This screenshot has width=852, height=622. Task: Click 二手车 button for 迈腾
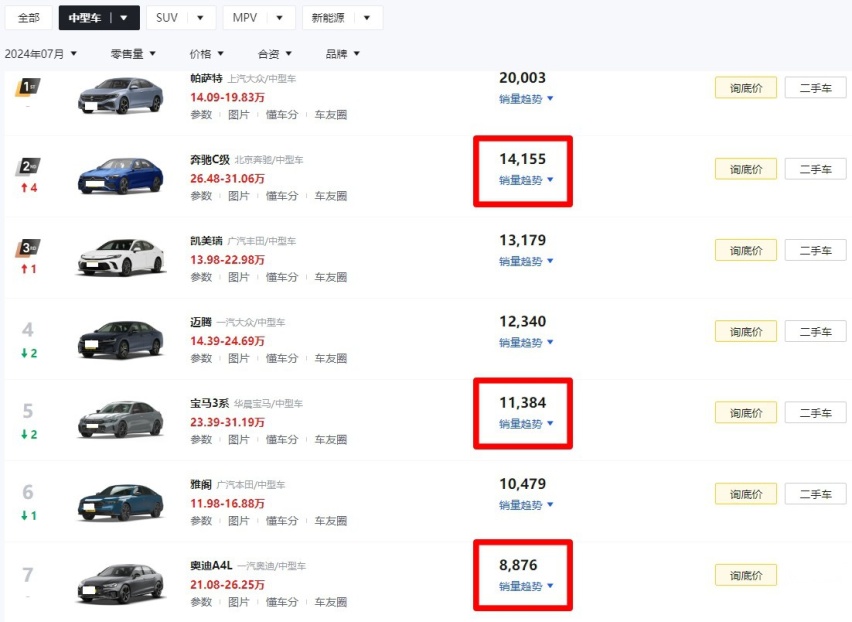(815, 331)
